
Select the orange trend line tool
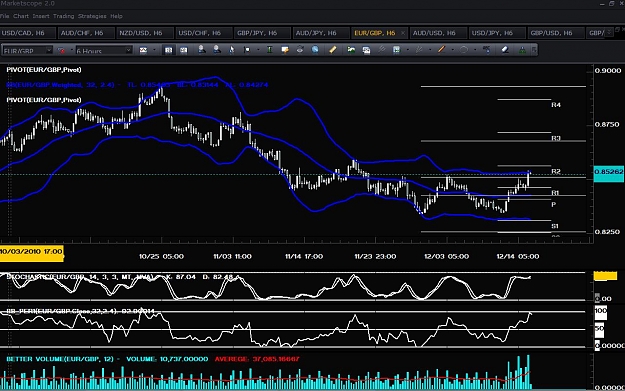[441, 50]
